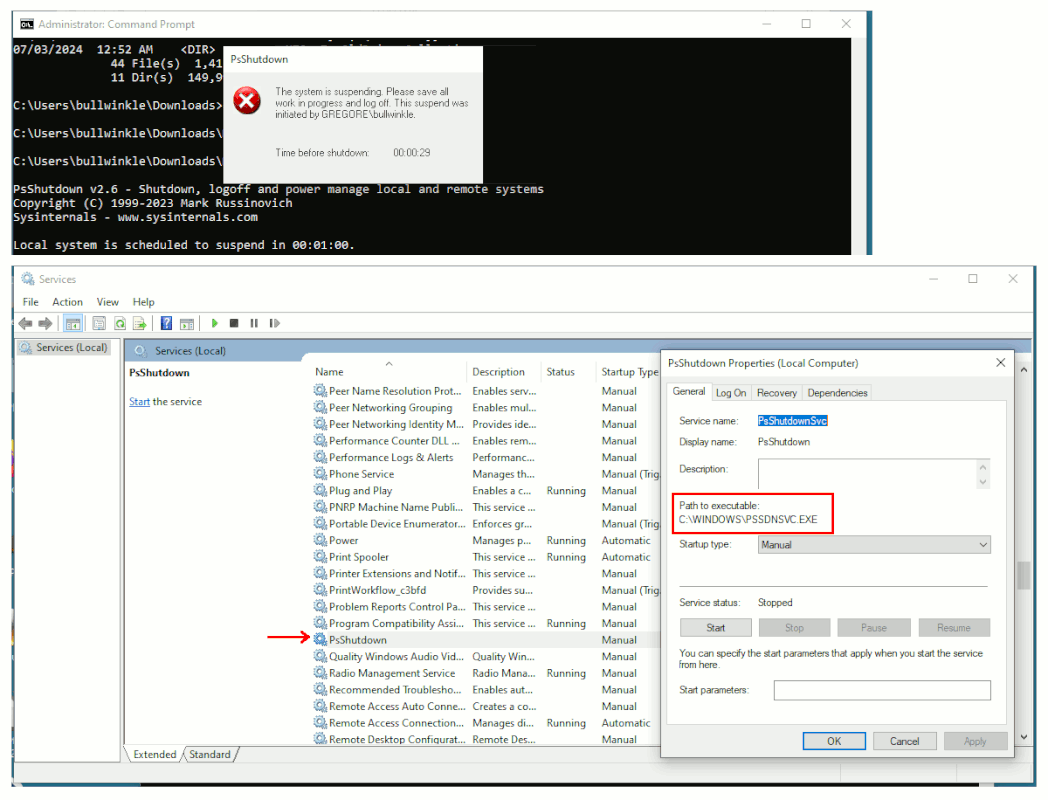The height and width of the screenshot is (800, 1048).
Task: Sort services by Status column header
Action: 569,372
